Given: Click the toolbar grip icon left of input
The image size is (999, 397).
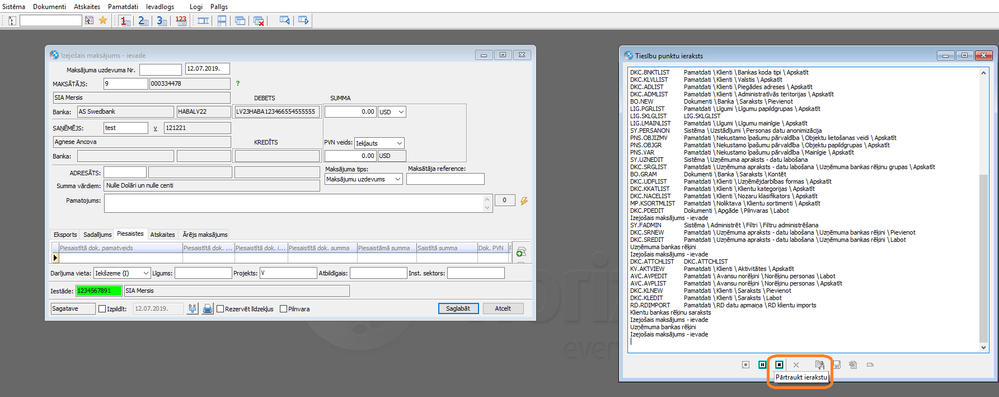Looking at the screenshot, I should coord(13,20).
